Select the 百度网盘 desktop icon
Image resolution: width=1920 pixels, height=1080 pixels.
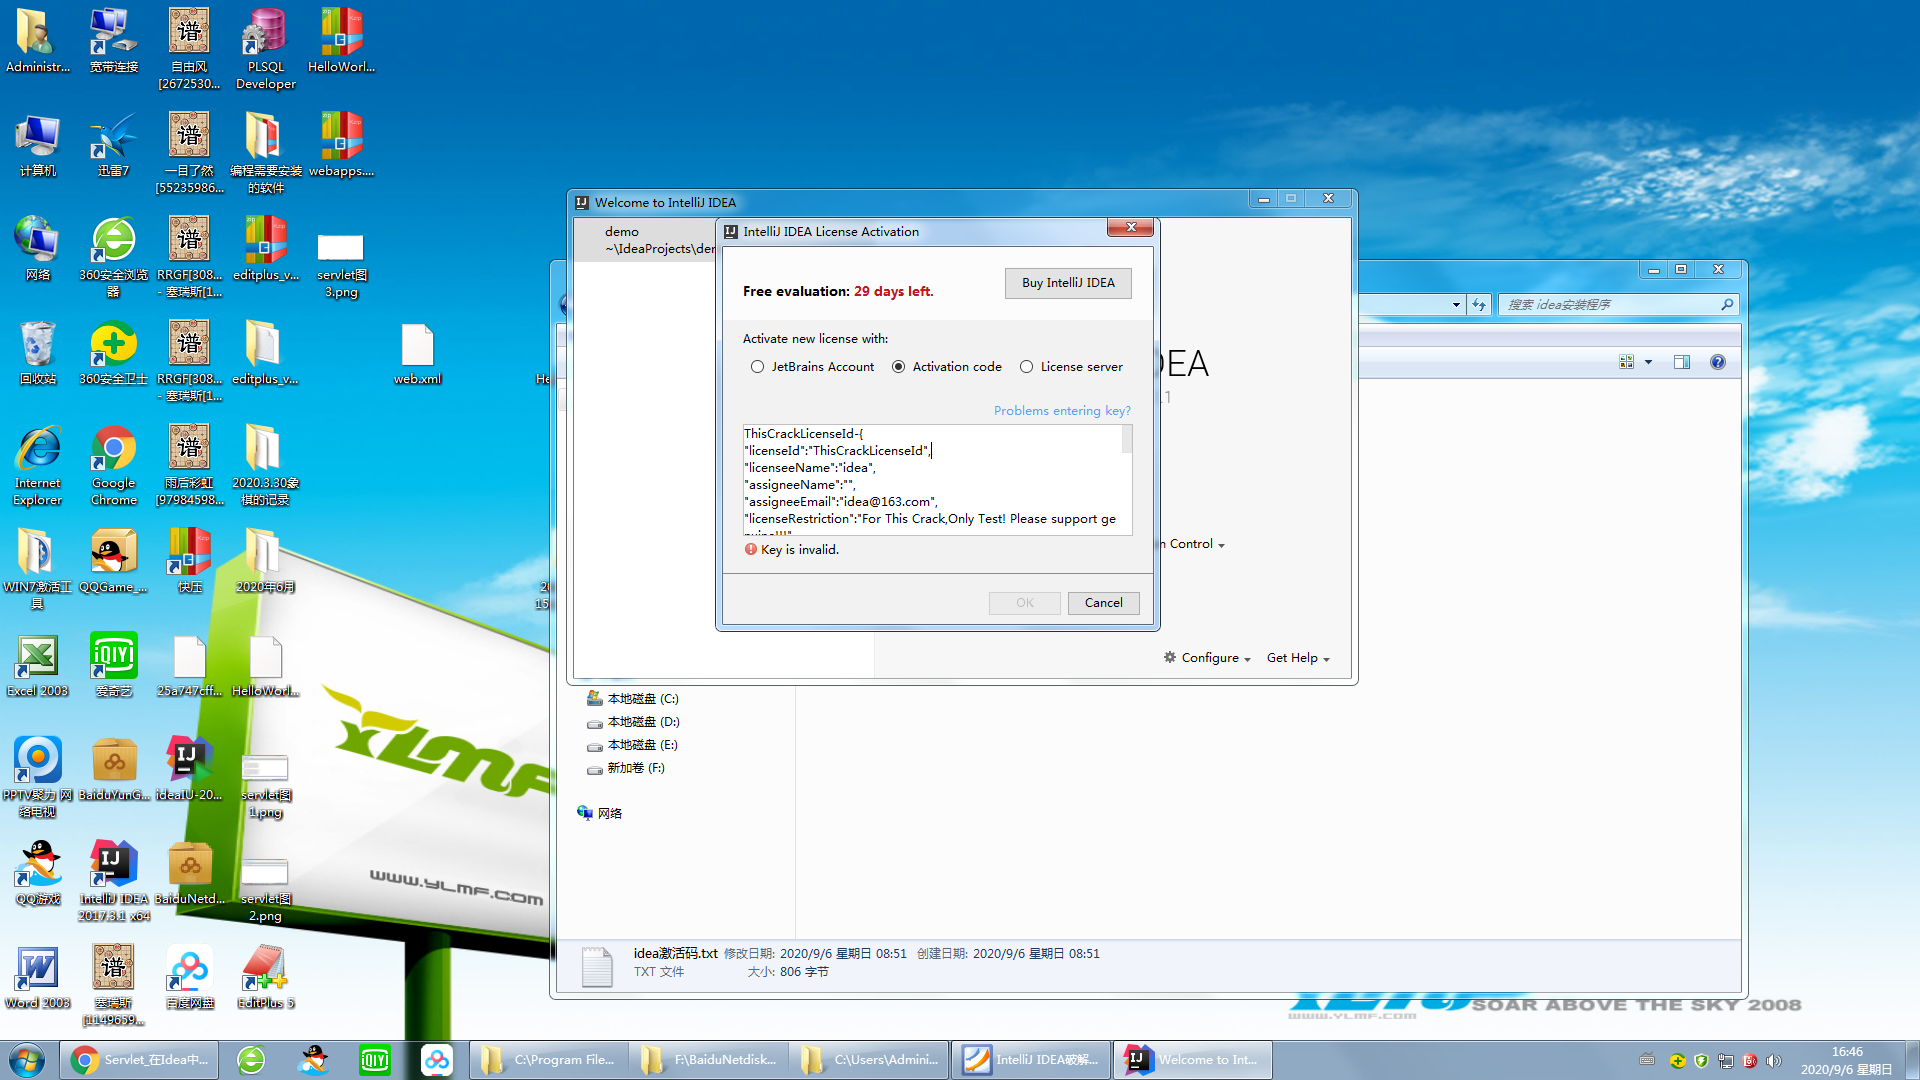coord(190,977)
